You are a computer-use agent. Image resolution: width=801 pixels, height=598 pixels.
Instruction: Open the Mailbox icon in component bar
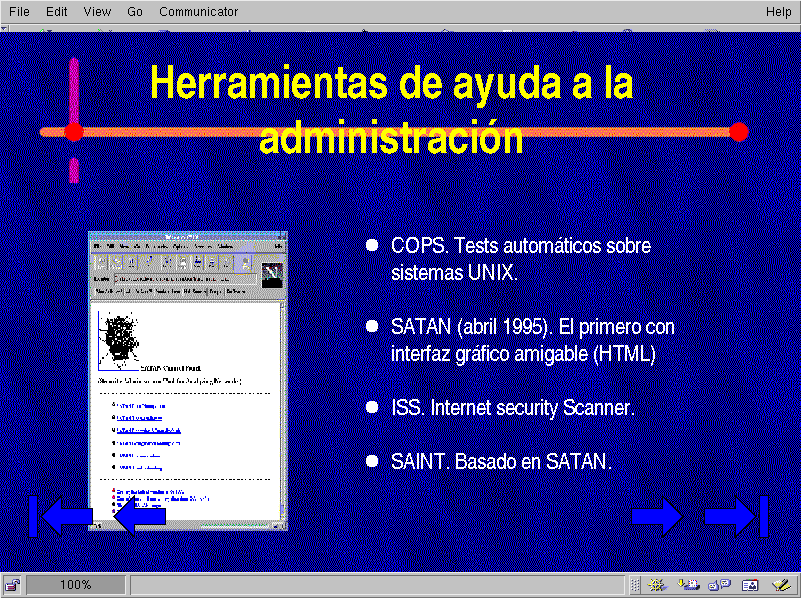tap(688, 585)
